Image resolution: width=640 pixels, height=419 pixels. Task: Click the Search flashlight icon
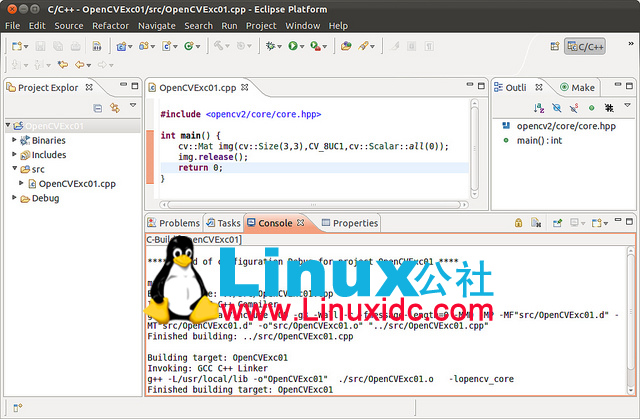(363, 46)
